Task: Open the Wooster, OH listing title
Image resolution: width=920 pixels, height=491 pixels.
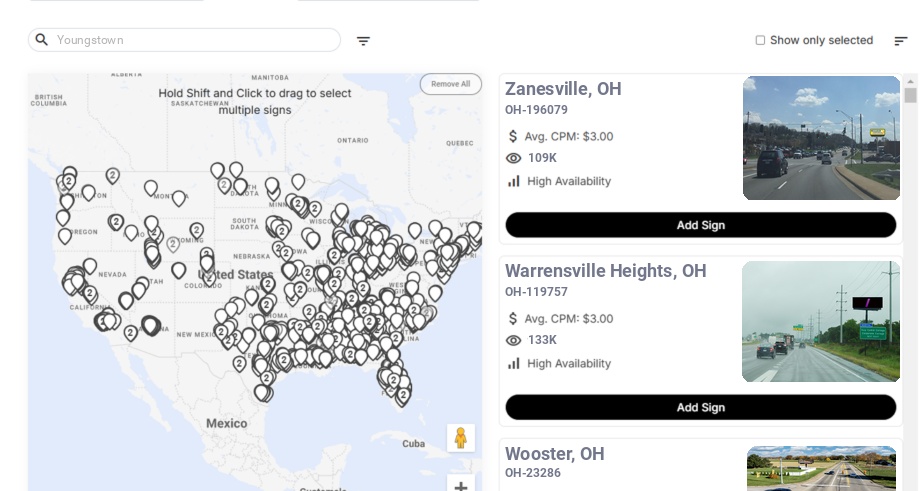Action: [x=554, y=454]
